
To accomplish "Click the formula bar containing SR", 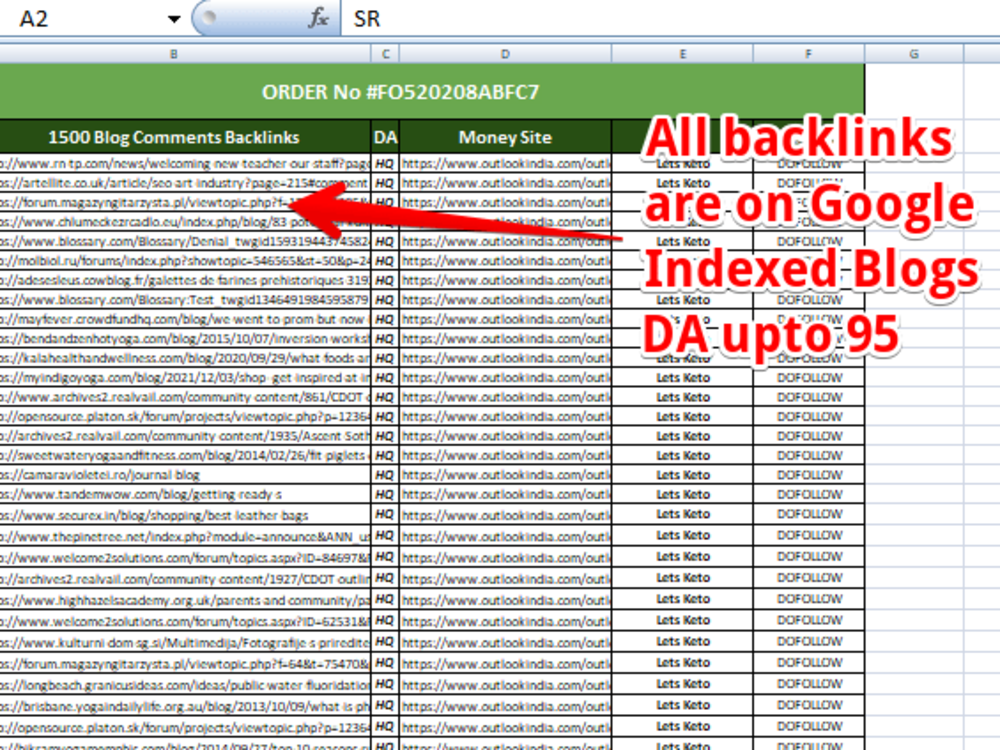I will pos(670,18).
